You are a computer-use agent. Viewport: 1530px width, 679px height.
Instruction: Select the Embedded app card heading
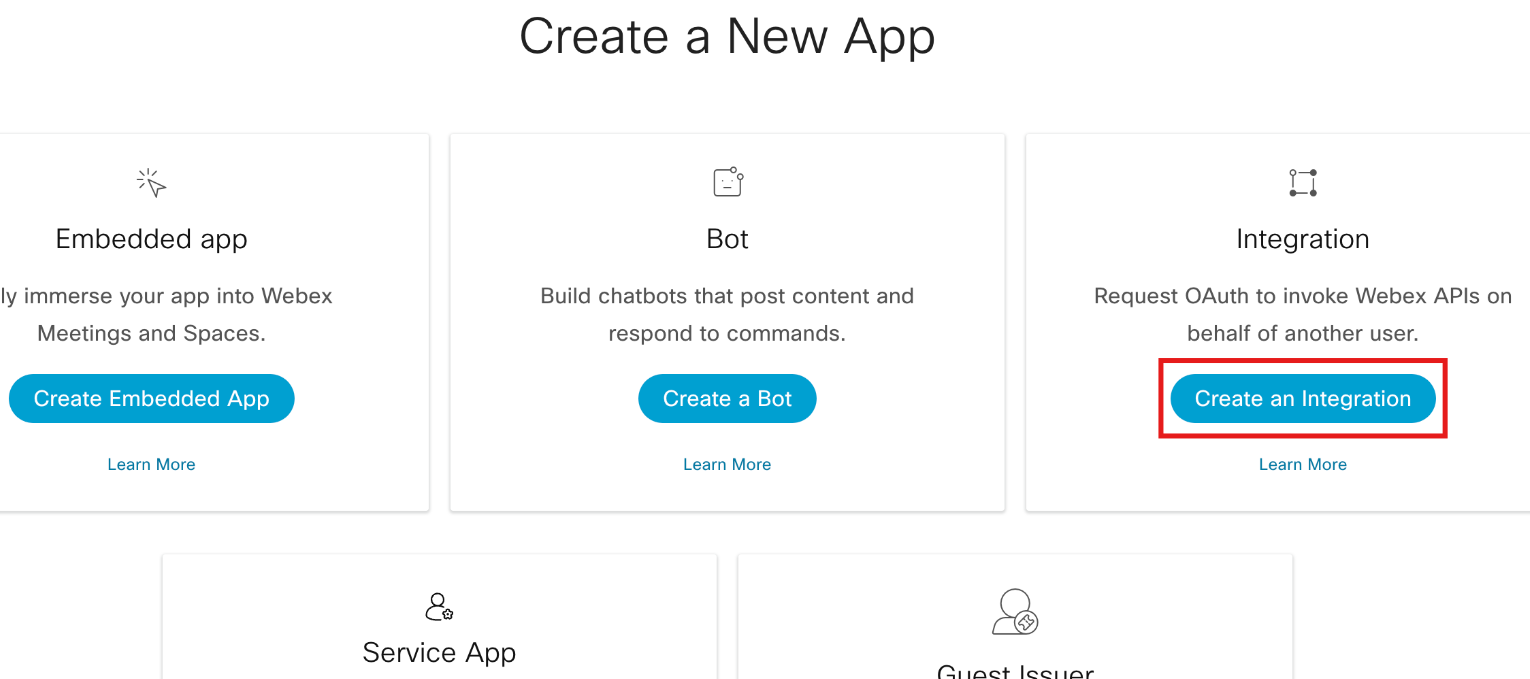pos(151,239)
